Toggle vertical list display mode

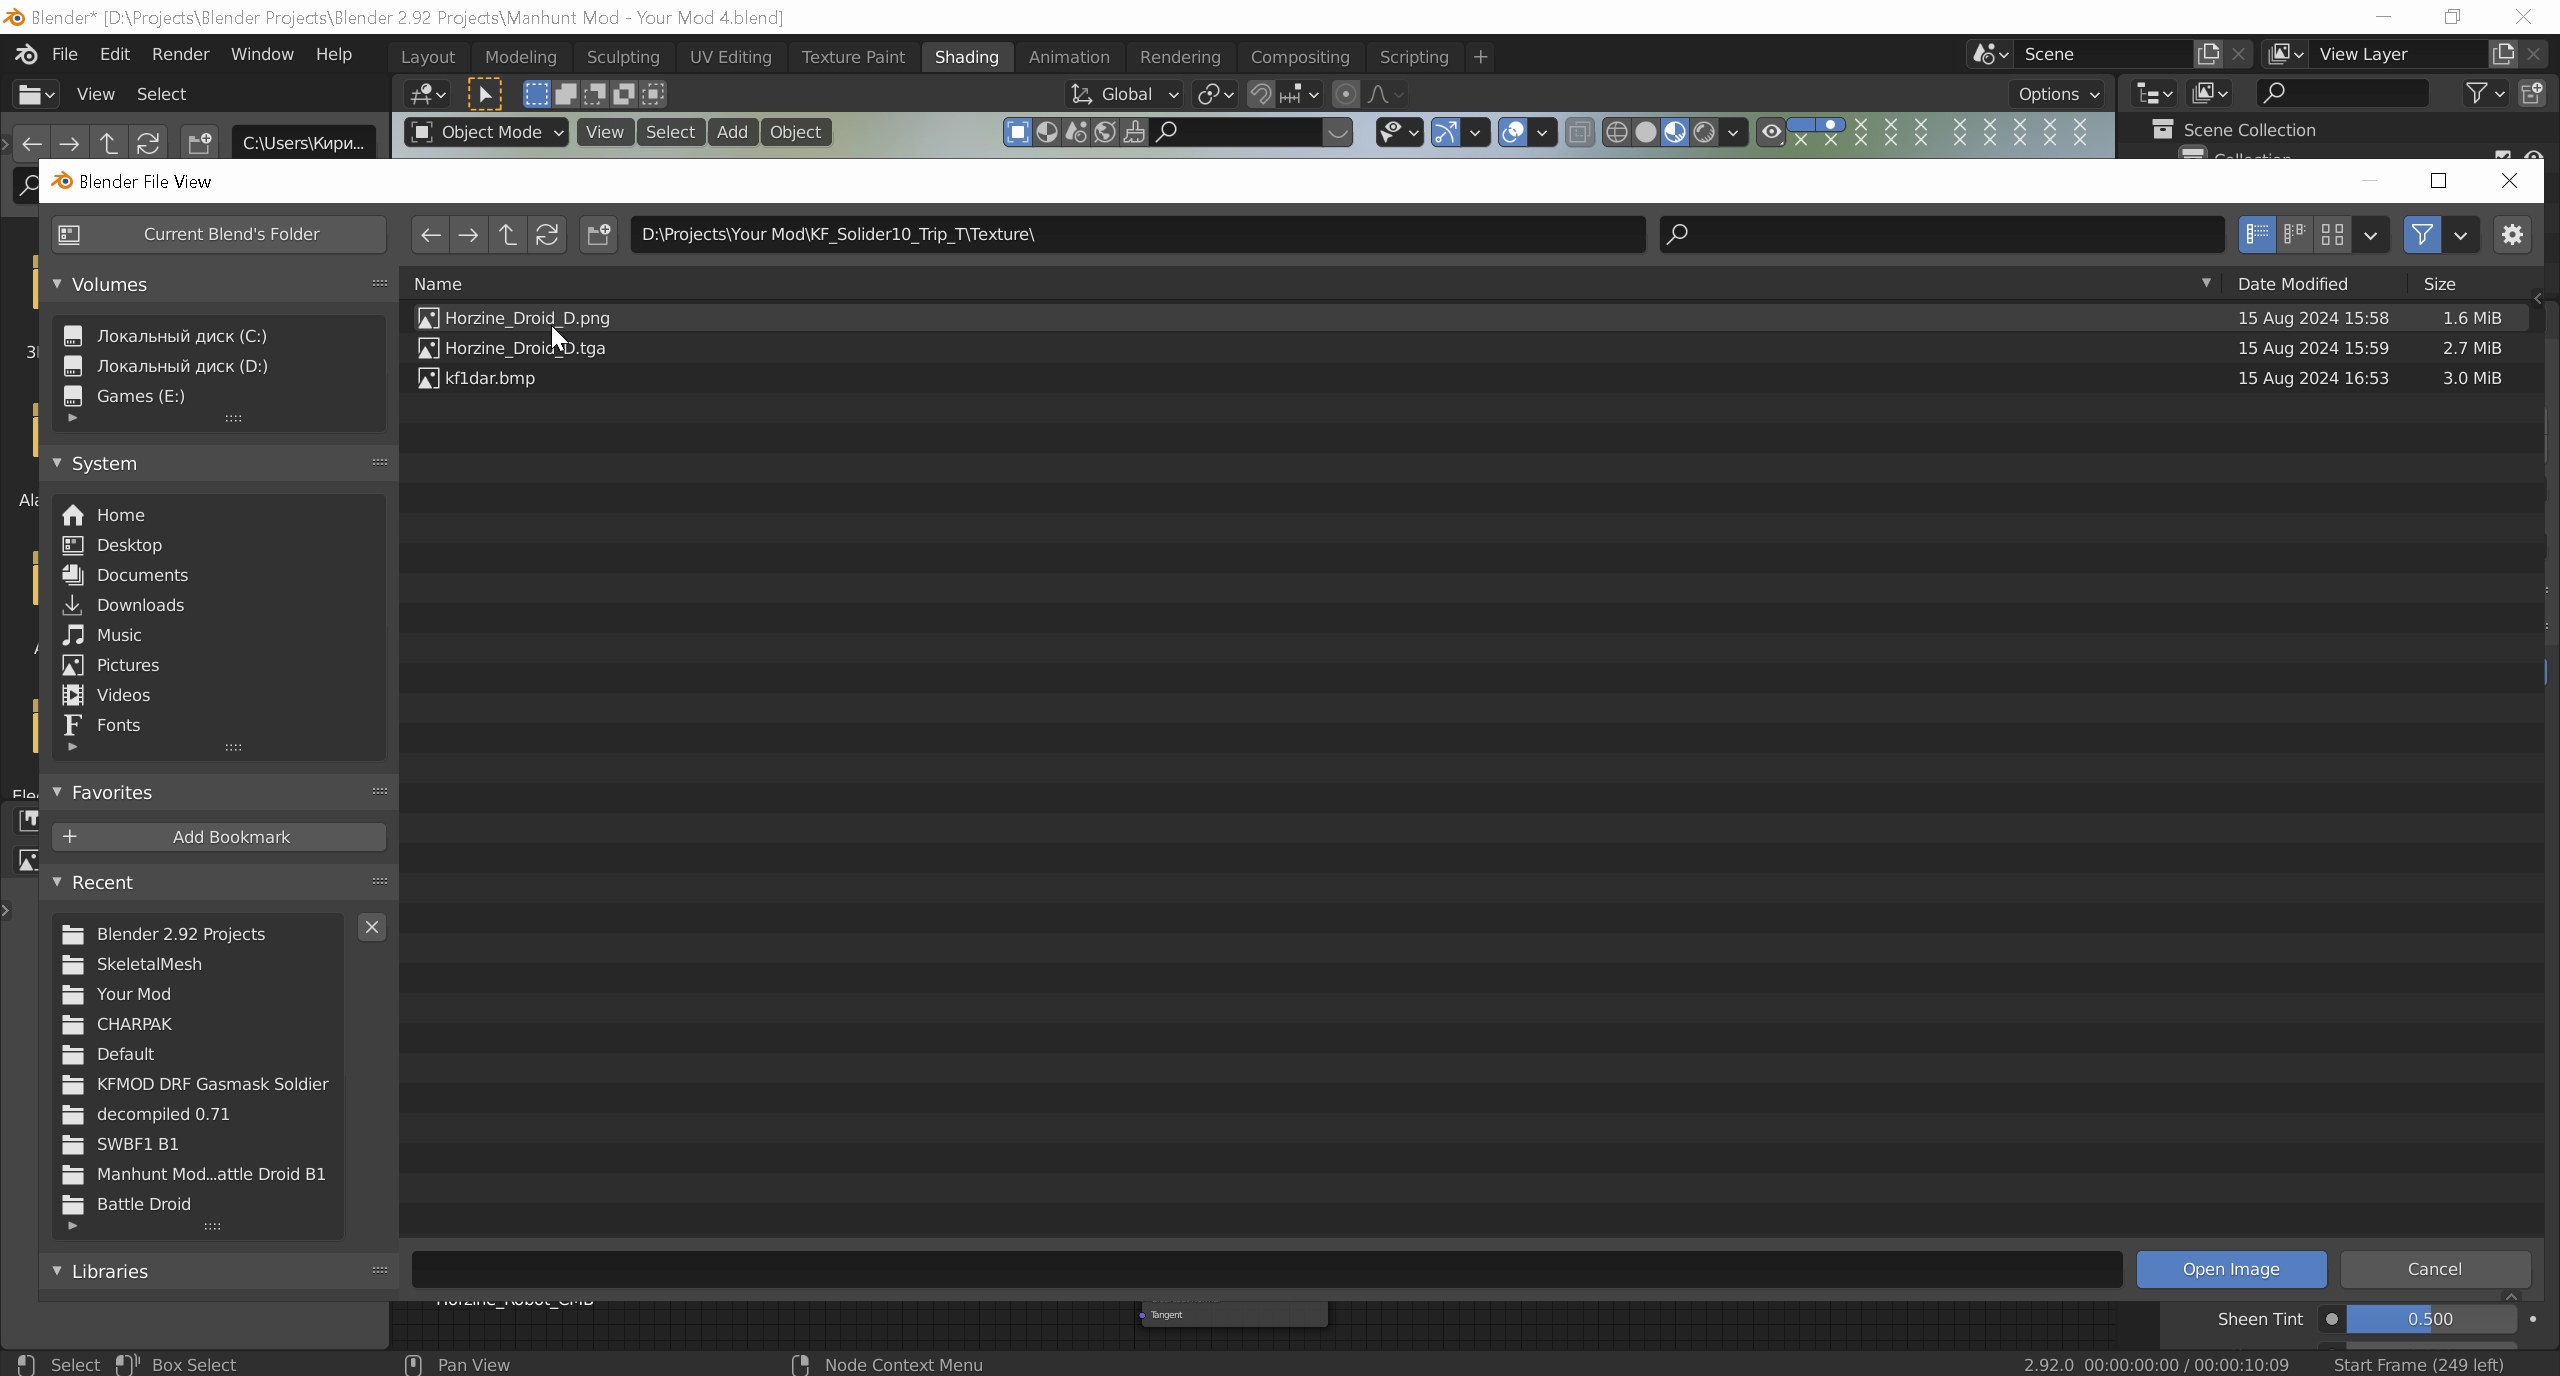tap(2257, 234)
